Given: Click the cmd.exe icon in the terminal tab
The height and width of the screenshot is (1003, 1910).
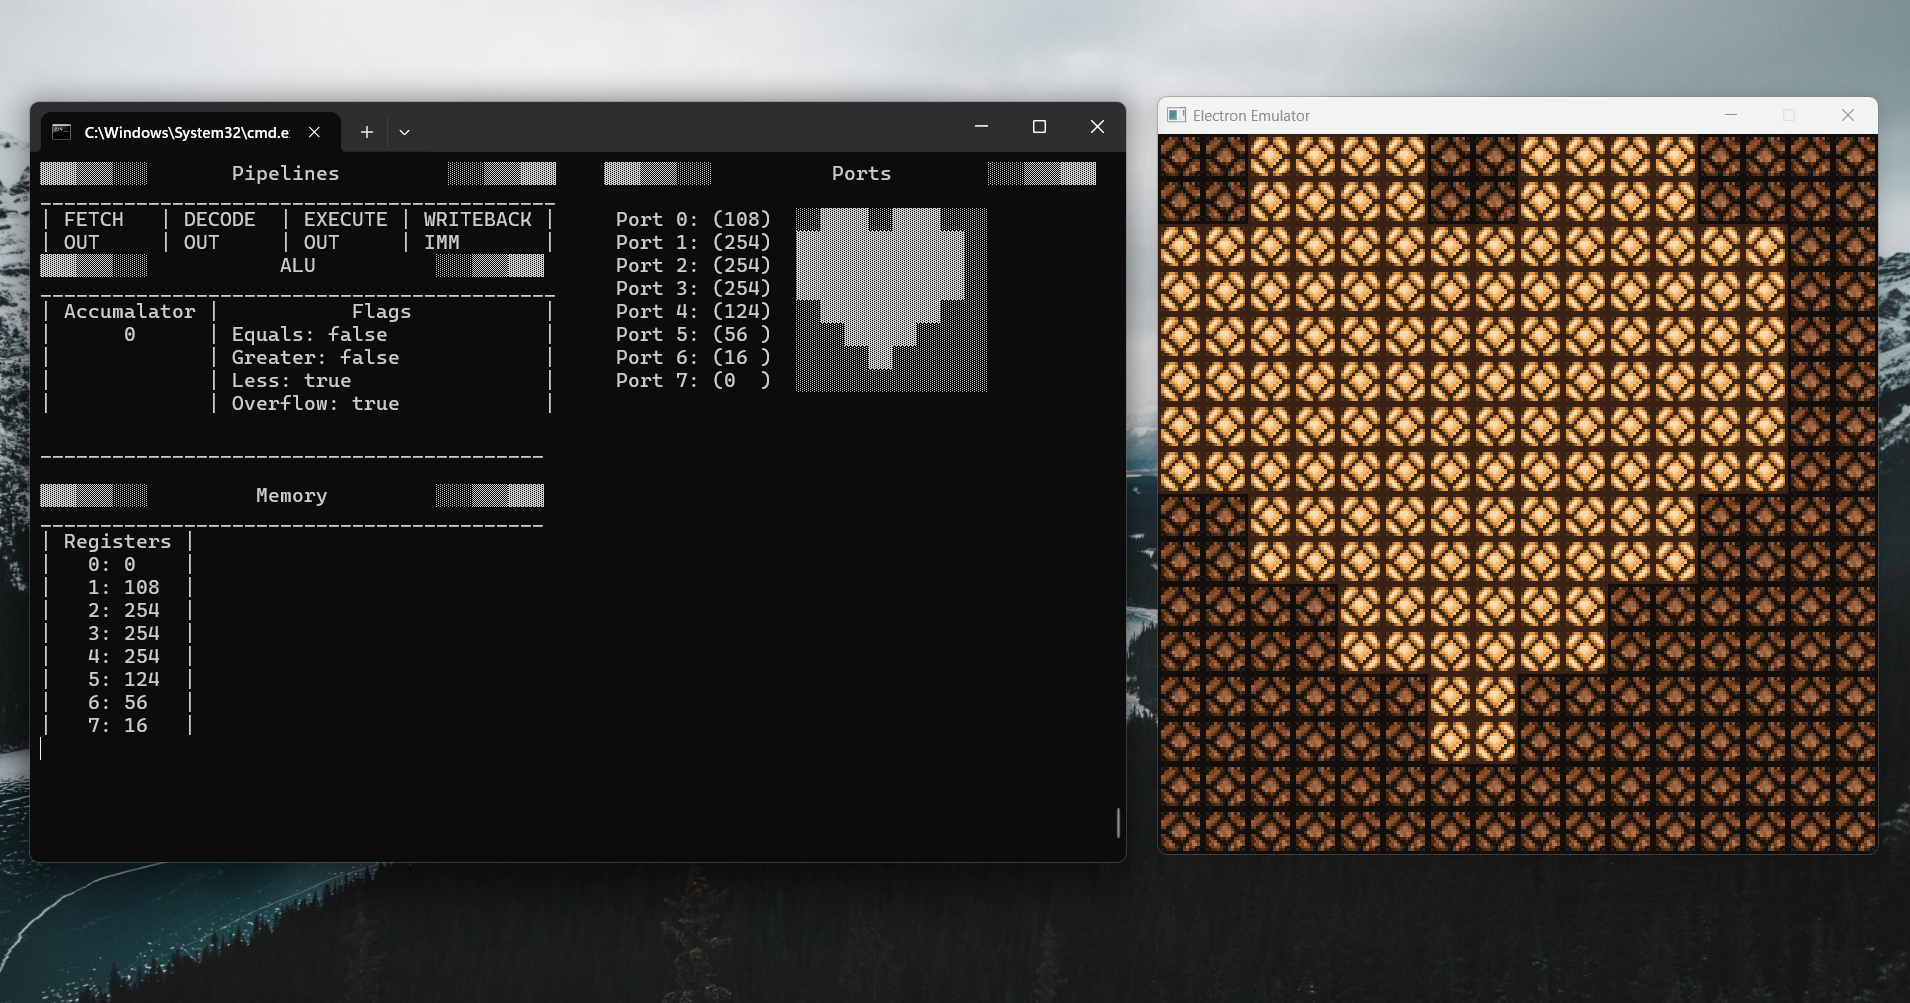Looking at the screenshot, I should (x=63, y=131).
